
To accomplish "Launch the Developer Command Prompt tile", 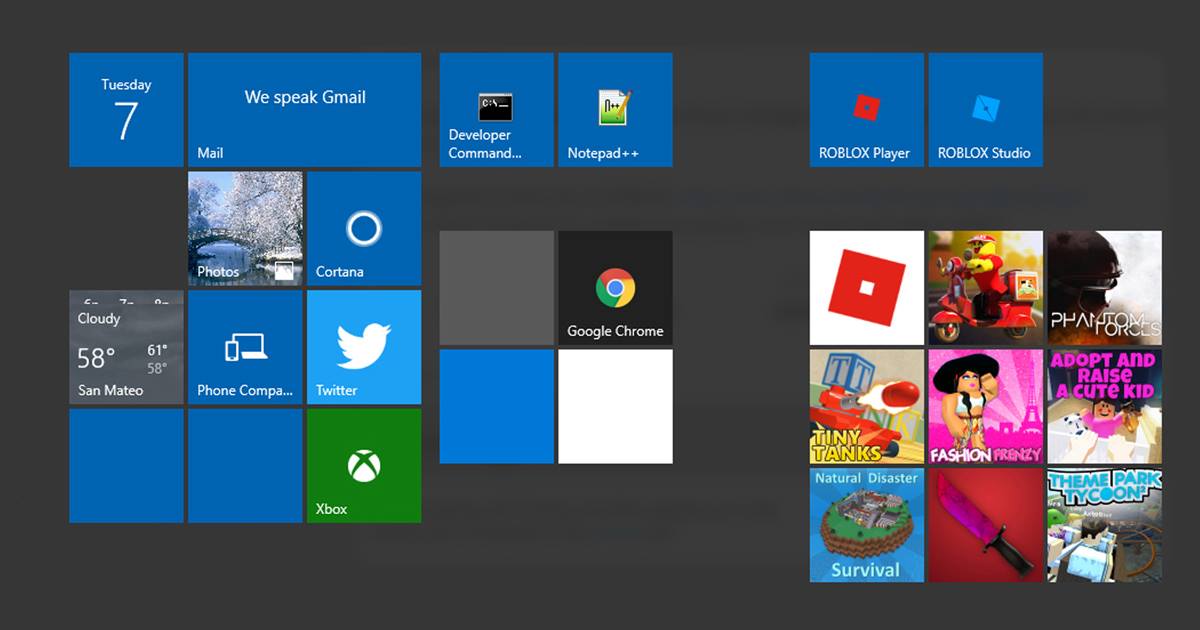I will pyautogui.click(x=496, y=110).
